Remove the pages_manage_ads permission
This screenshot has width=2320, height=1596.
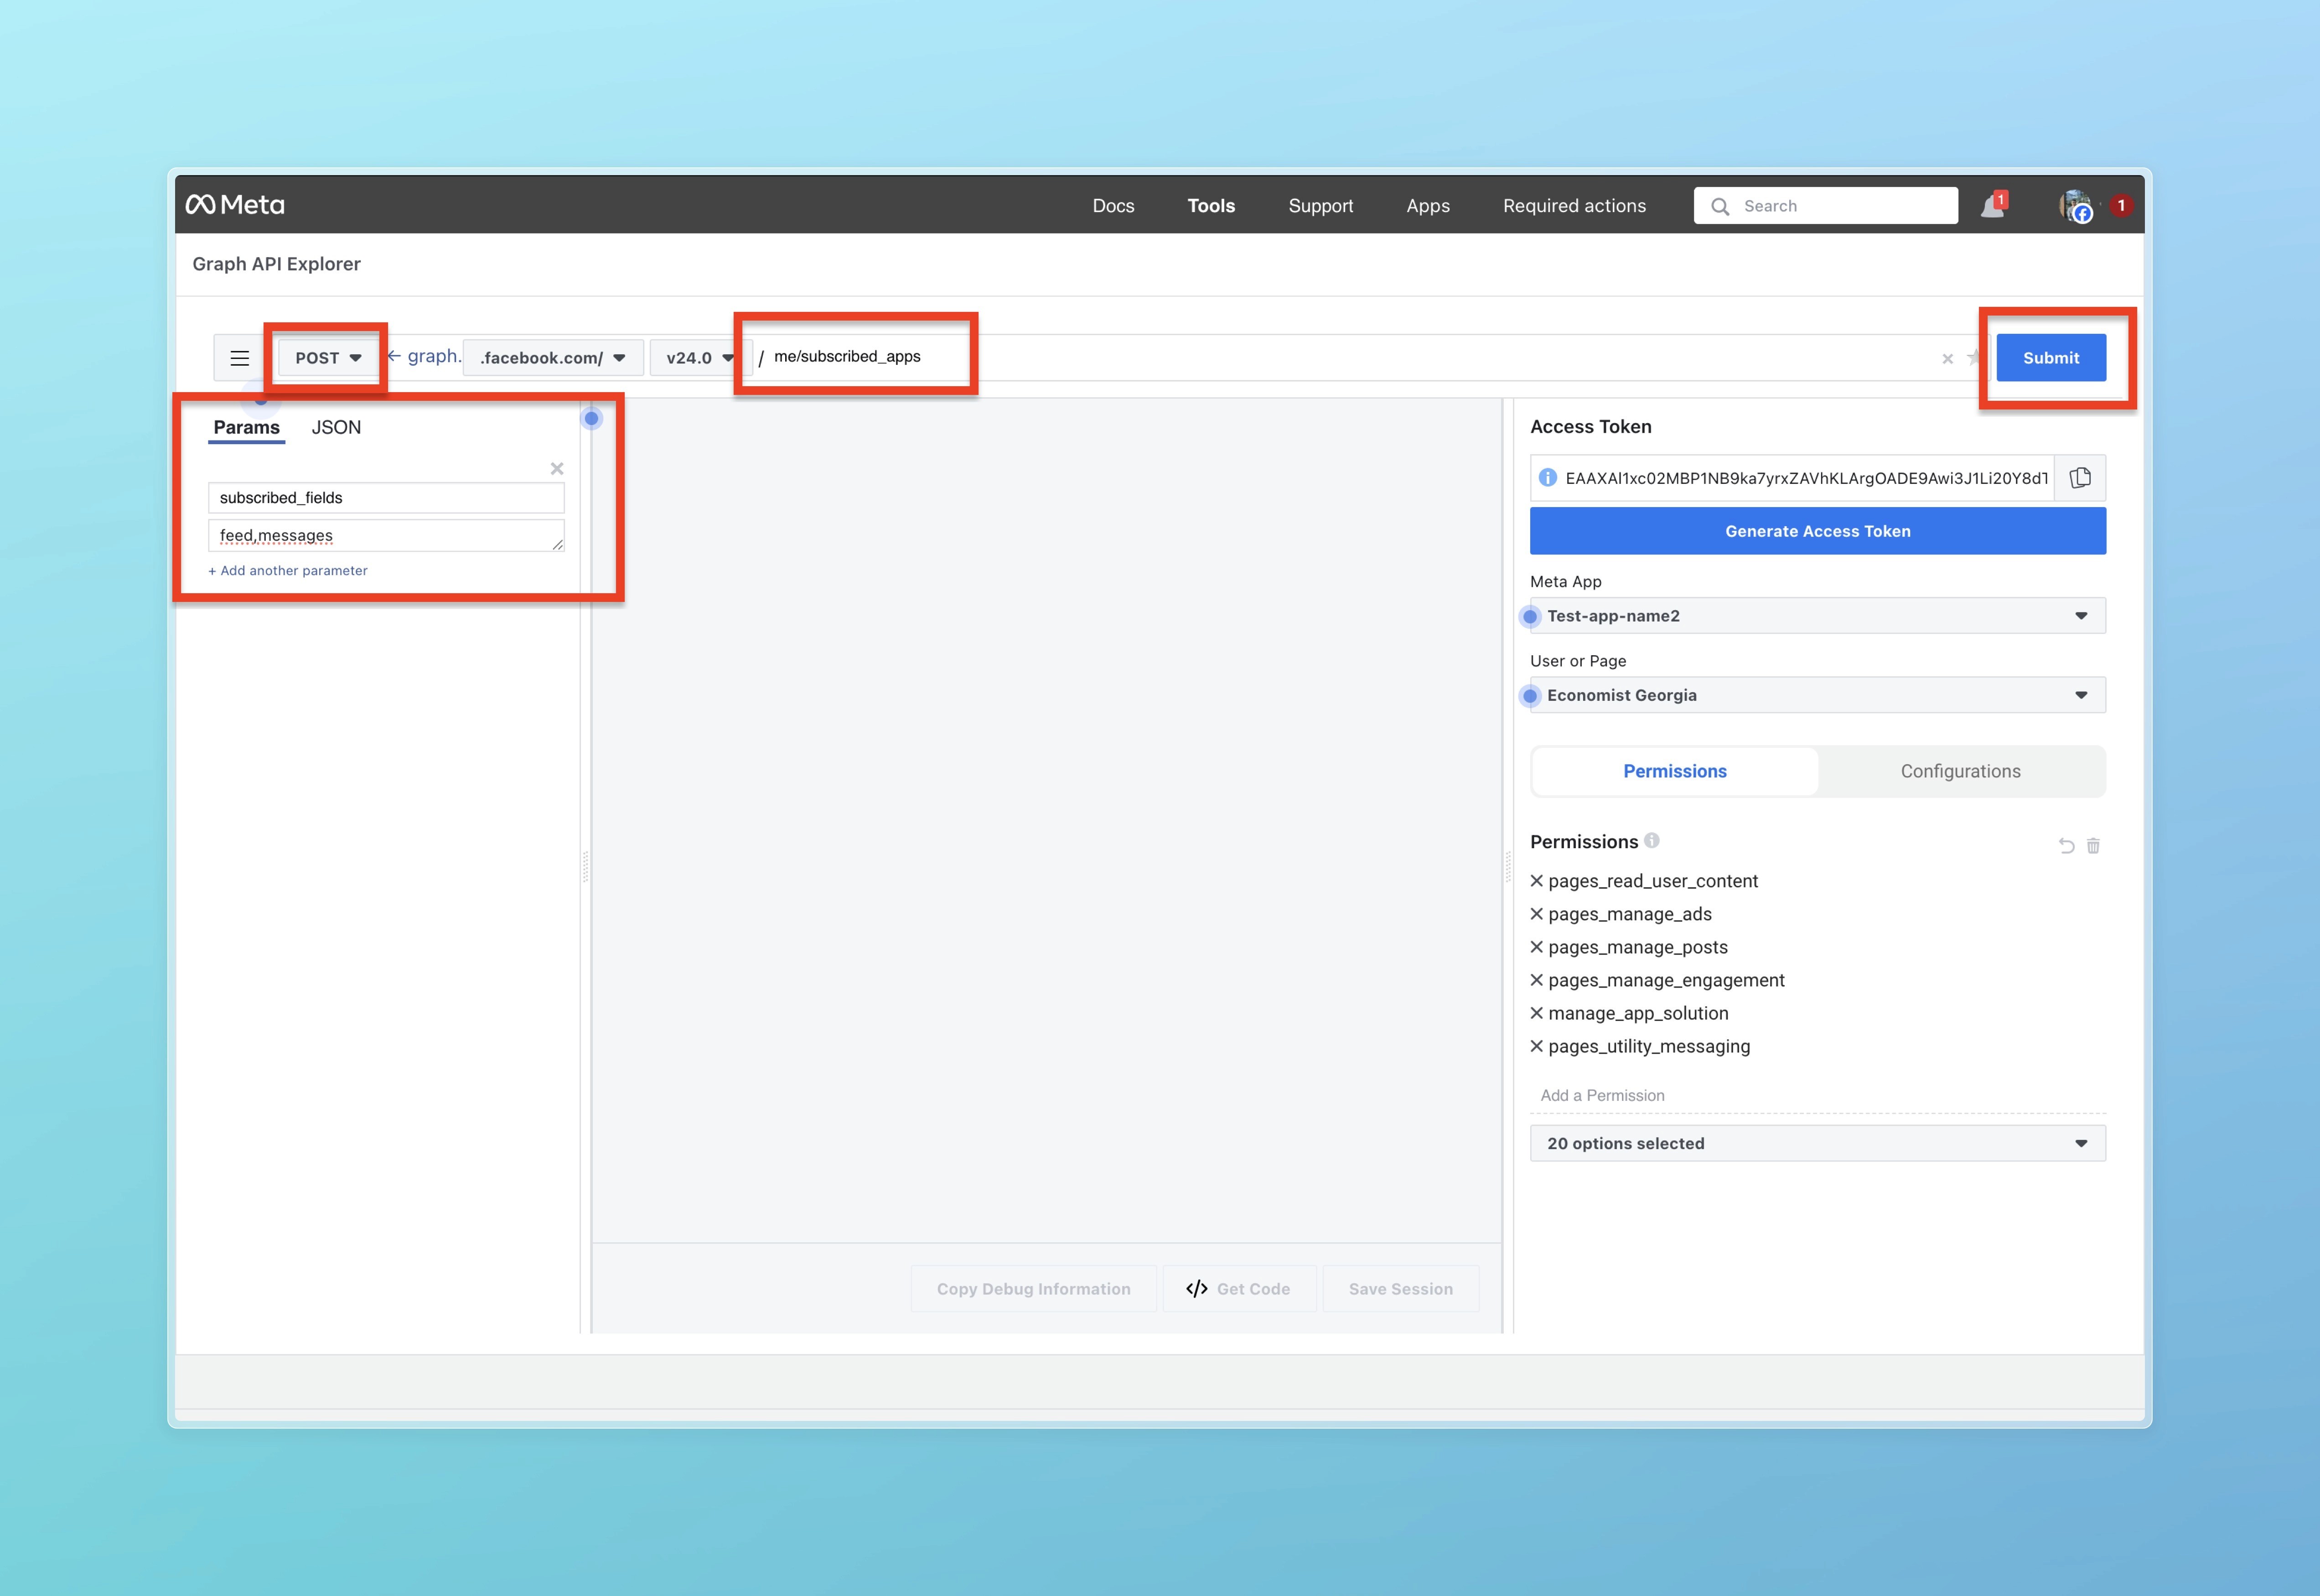pos(1537,914)
